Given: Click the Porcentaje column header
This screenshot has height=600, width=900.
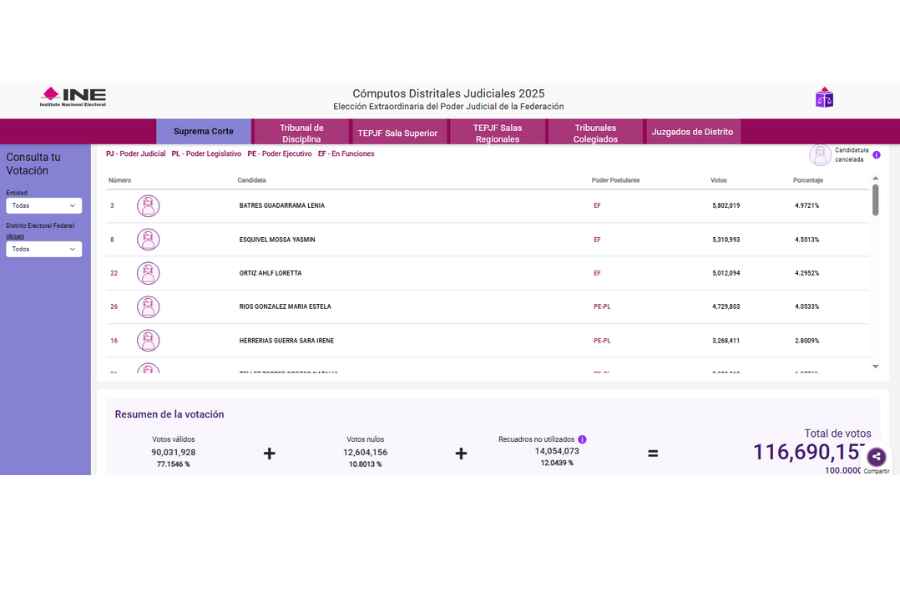Looking at the screenshot, I should (808, 180).
